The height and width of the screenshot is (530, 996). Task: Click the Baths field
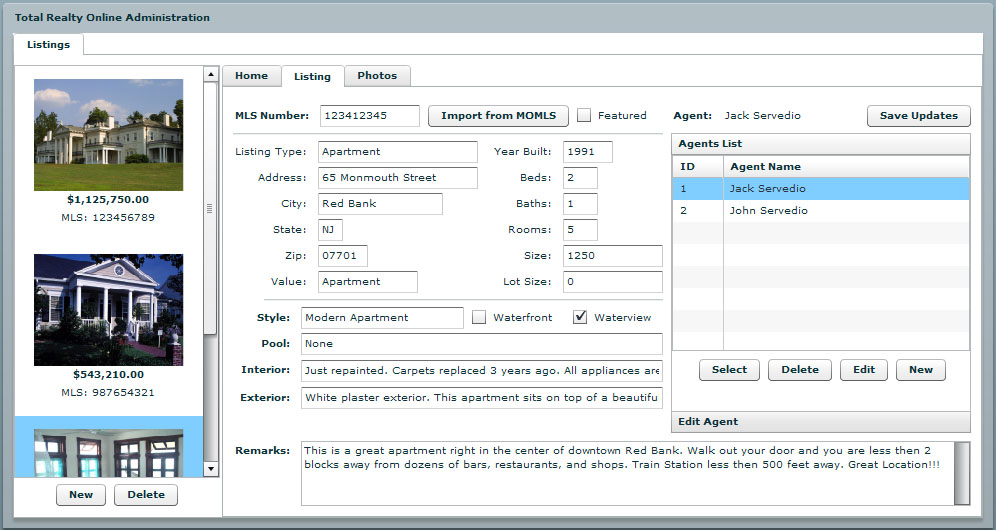tap(580, 204)
